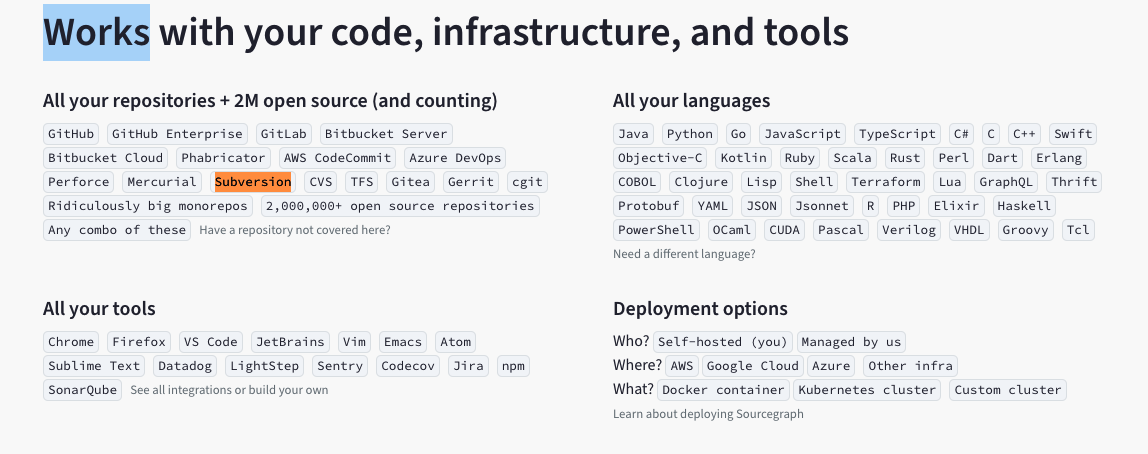Select the PowerShell tag
This screenshot has width=1148, height=454.
(x=656, y=230)
